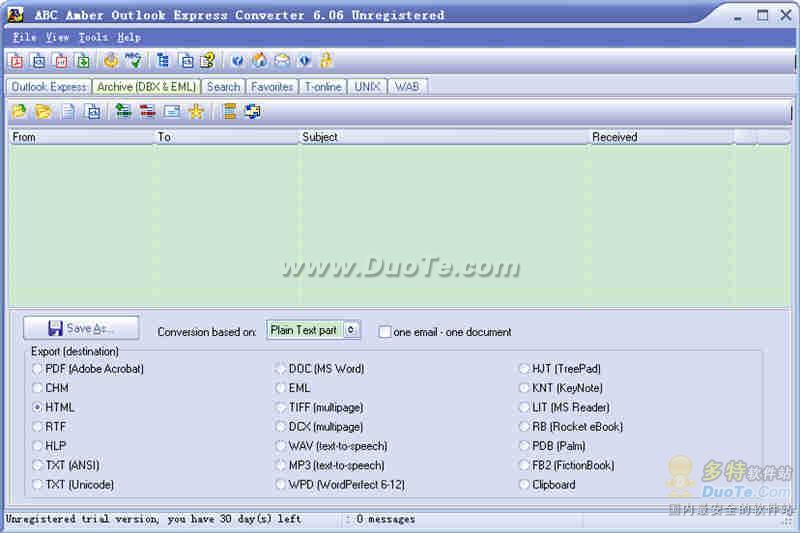Sort messages by the Received column

click(661, 137)
